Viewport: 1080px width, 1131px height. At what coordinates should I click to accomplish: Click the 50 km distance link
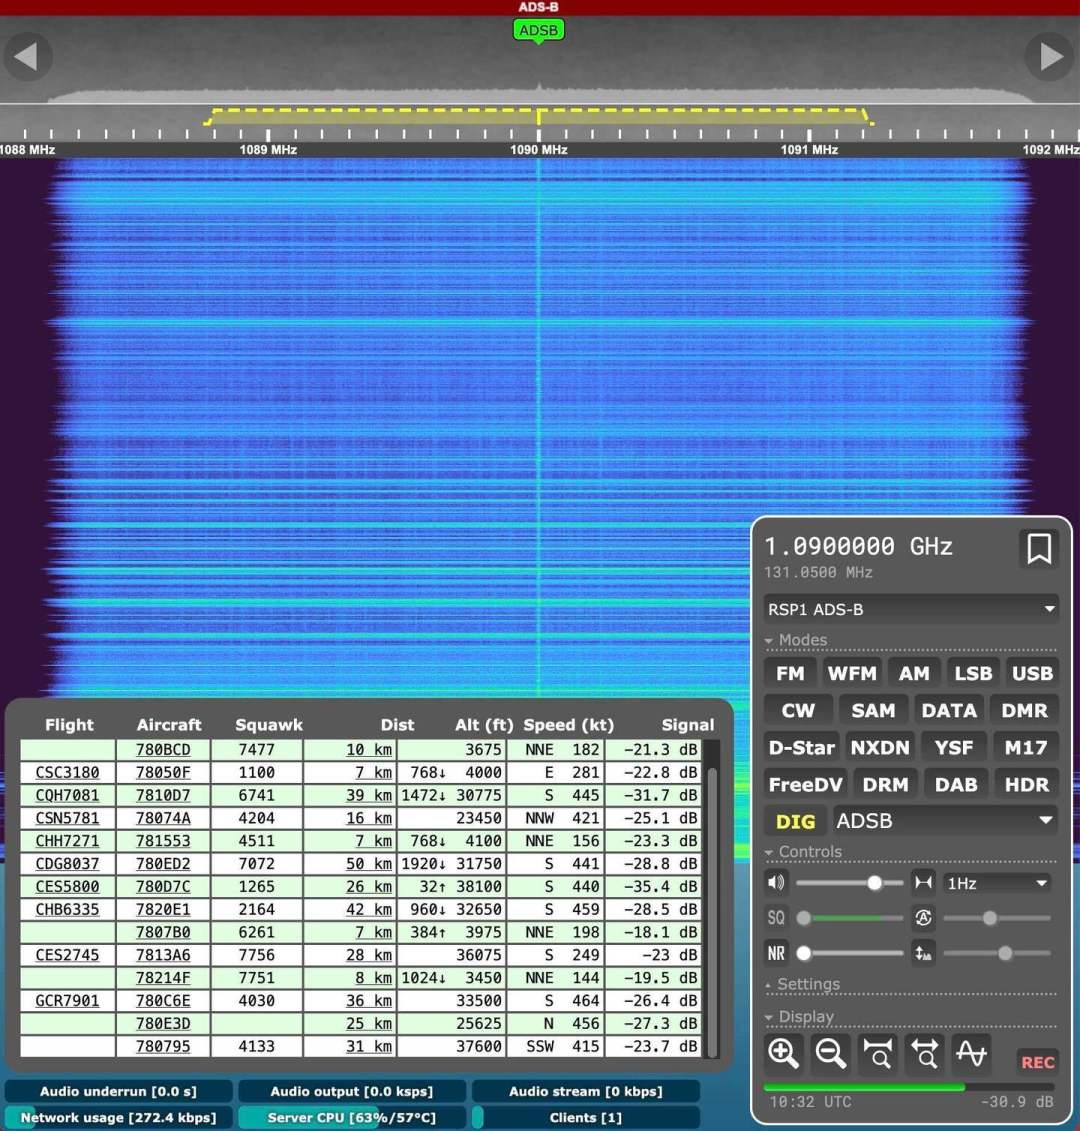coord(369,863)
